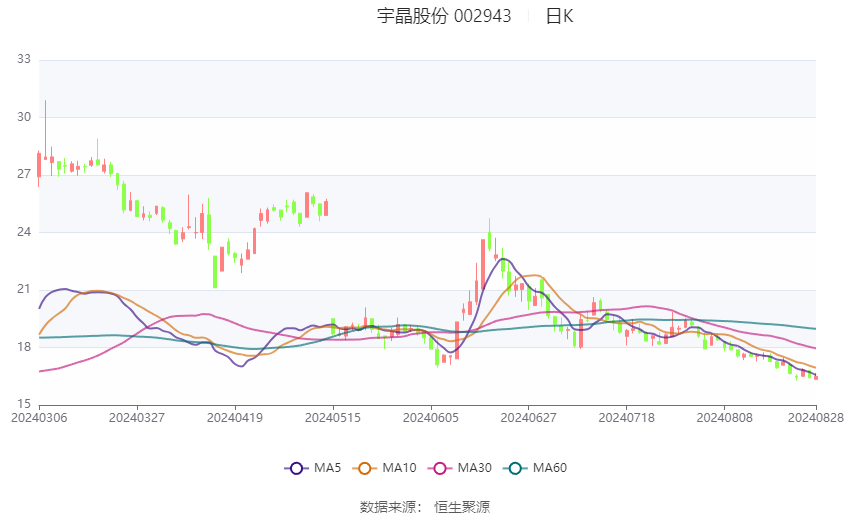
Task: Toggle the MA10 legend series
Action: click(384, 468)
